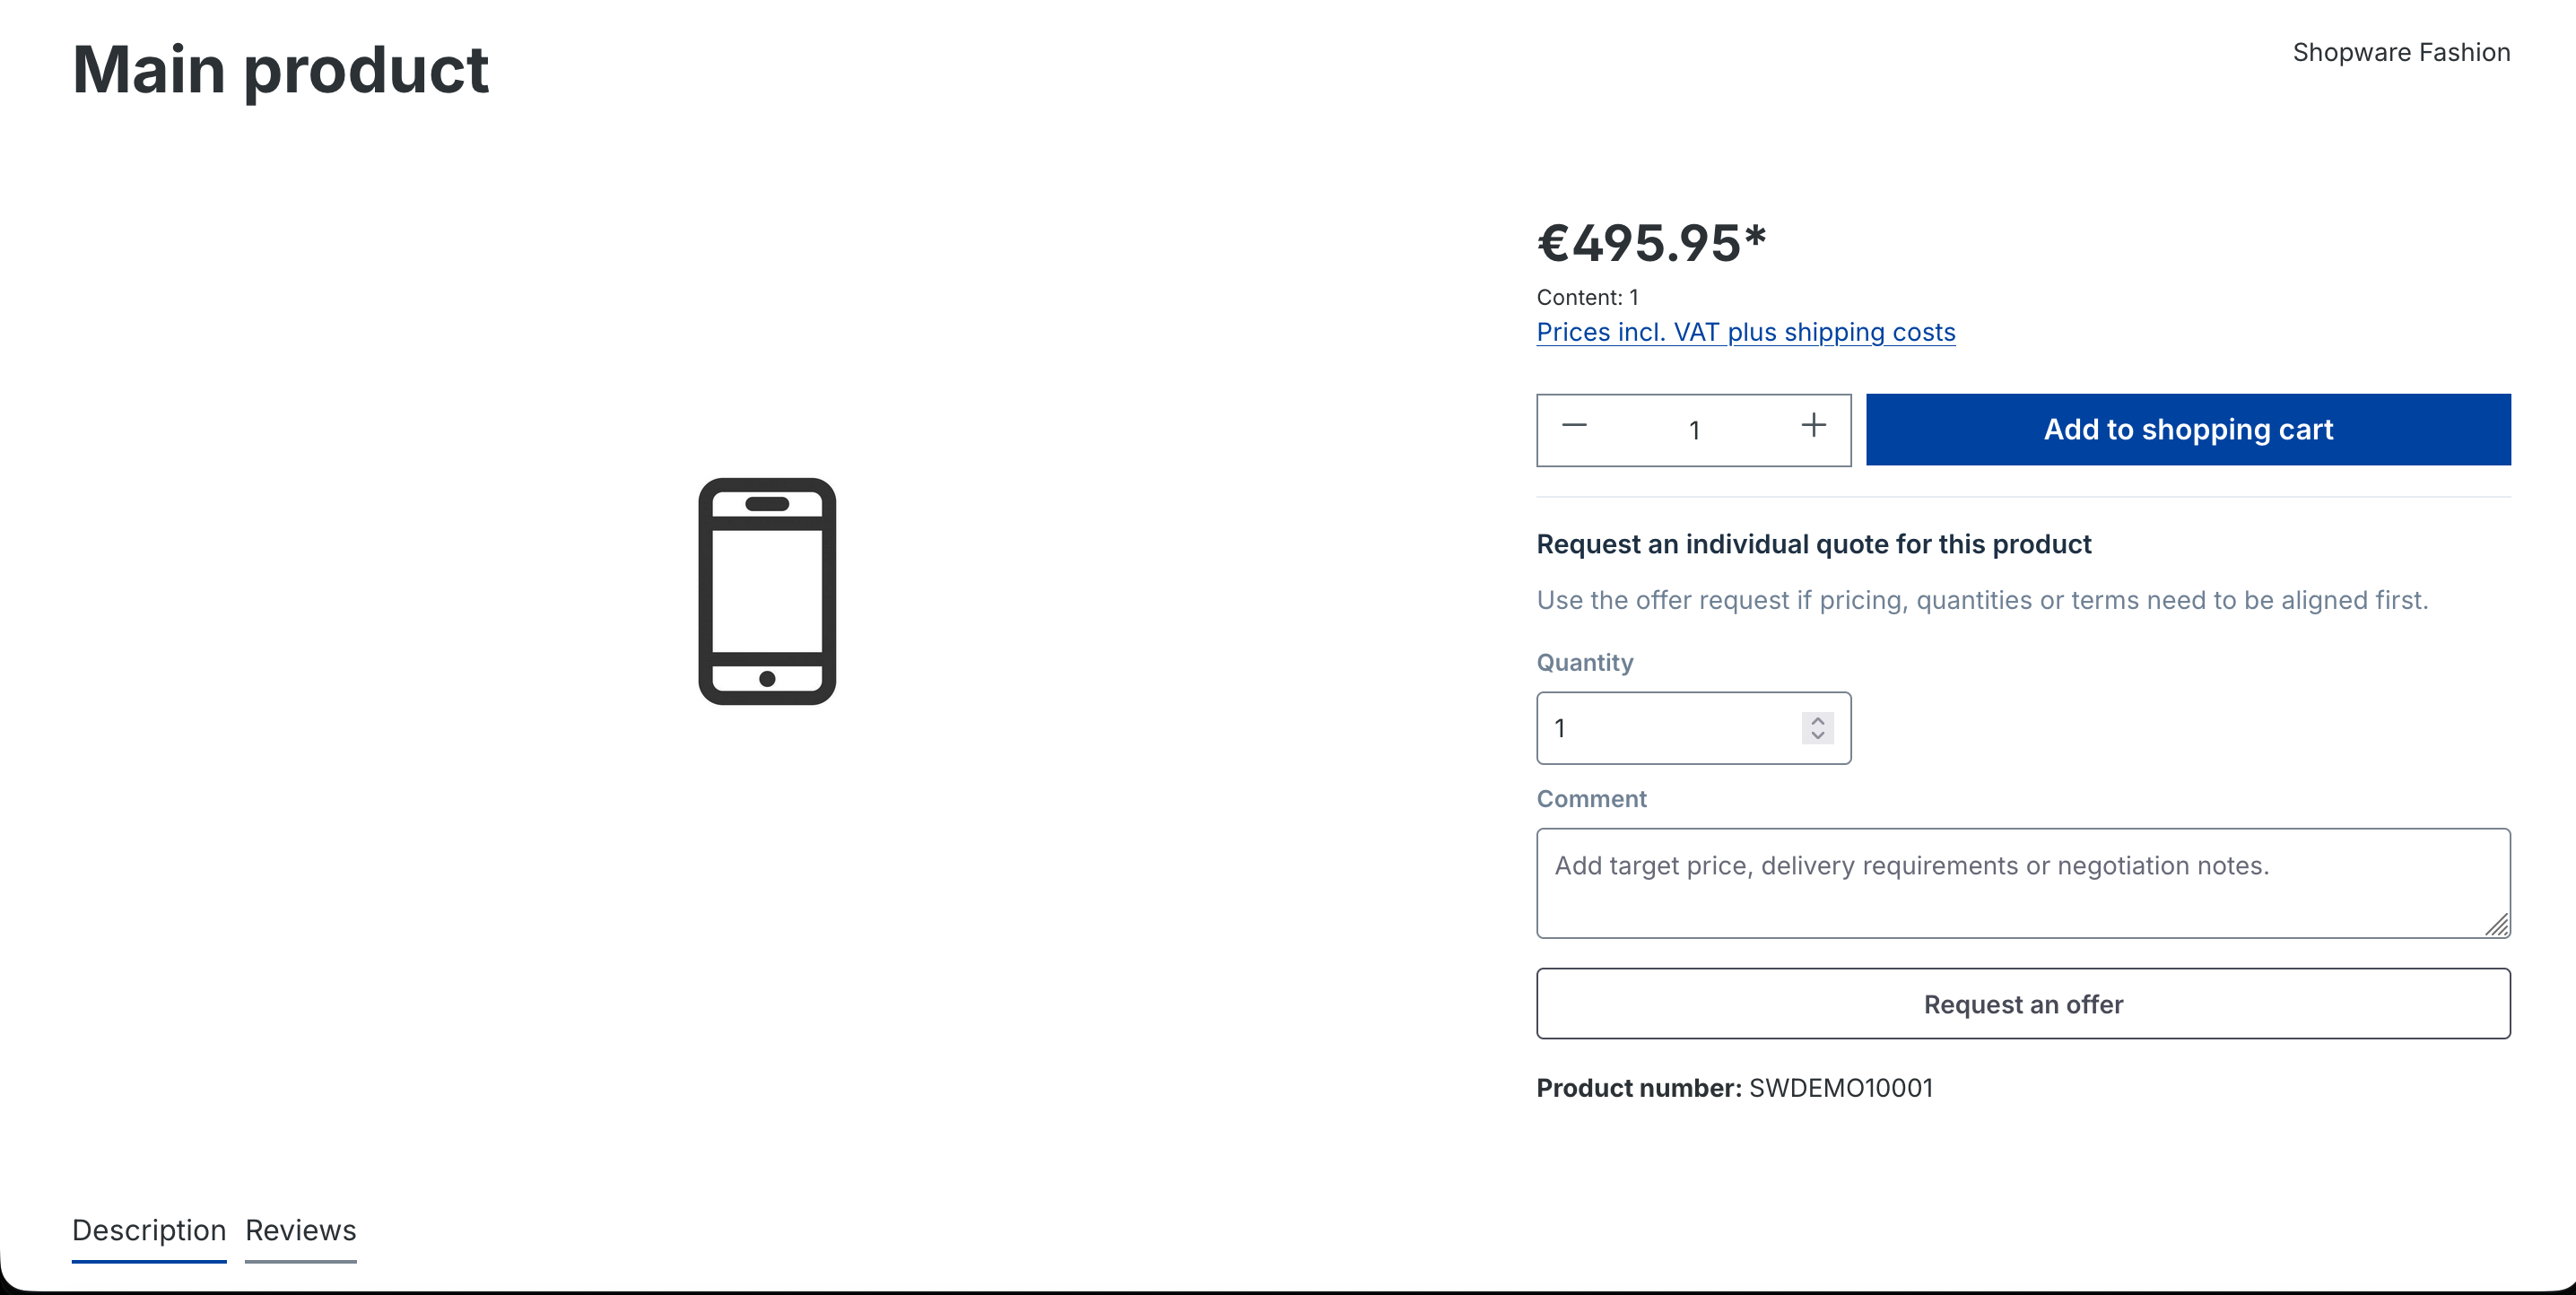
Task: Focus the cart quantity number field
Action: pos(1694,430)
